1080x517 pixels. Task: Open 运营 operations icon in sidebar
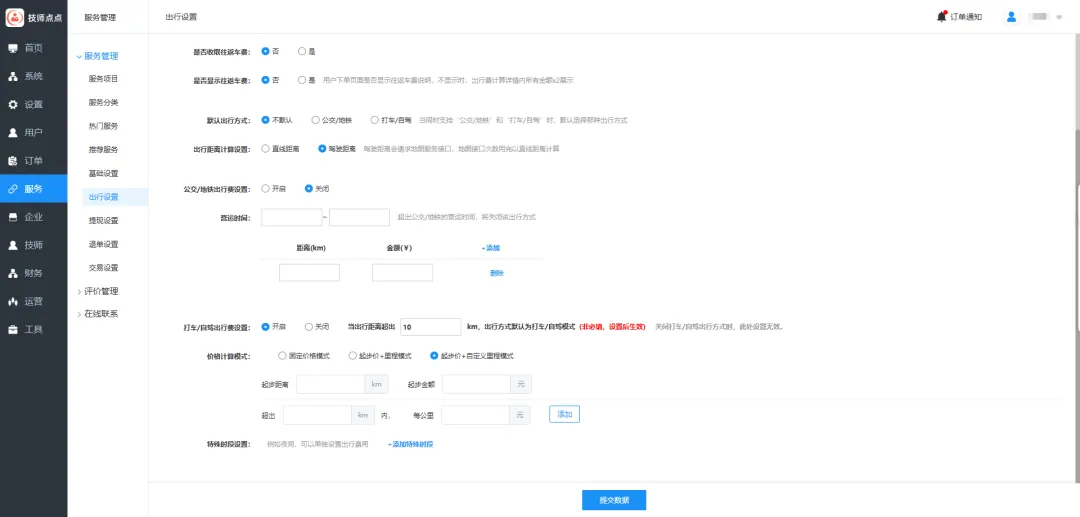pyautogui.click(x=13, y=301)
